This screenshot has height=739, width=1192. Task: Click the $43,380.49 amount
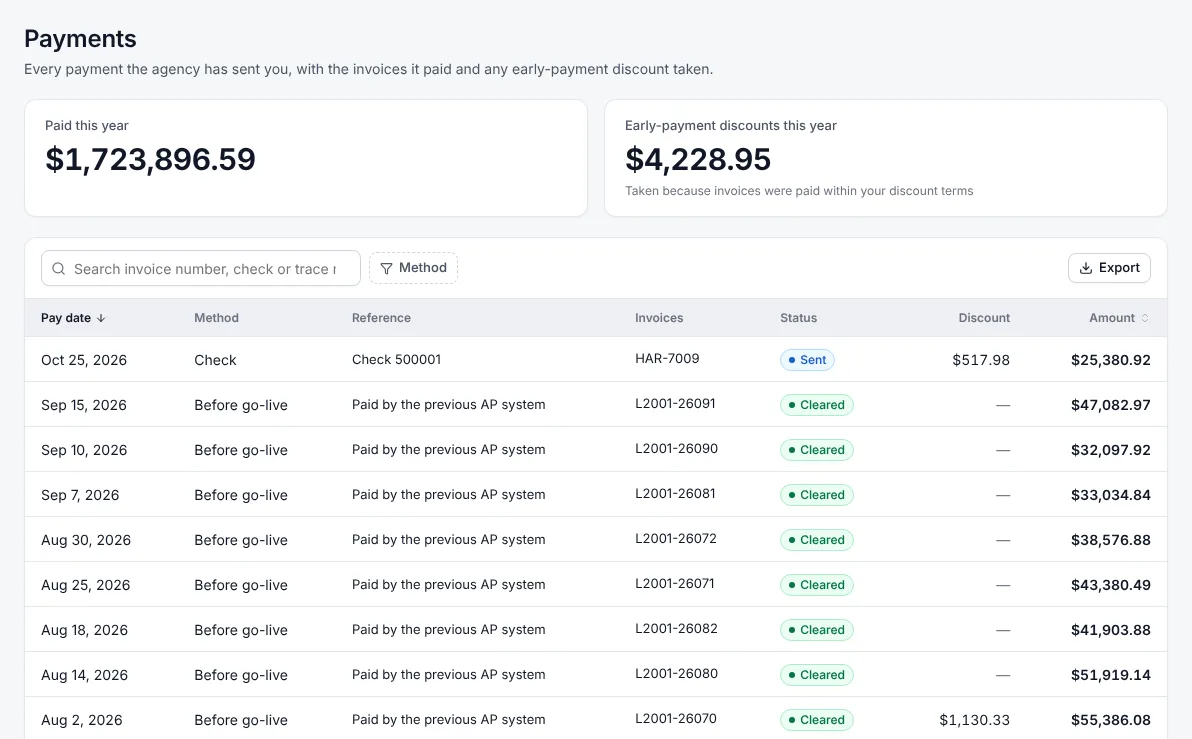1111,584
